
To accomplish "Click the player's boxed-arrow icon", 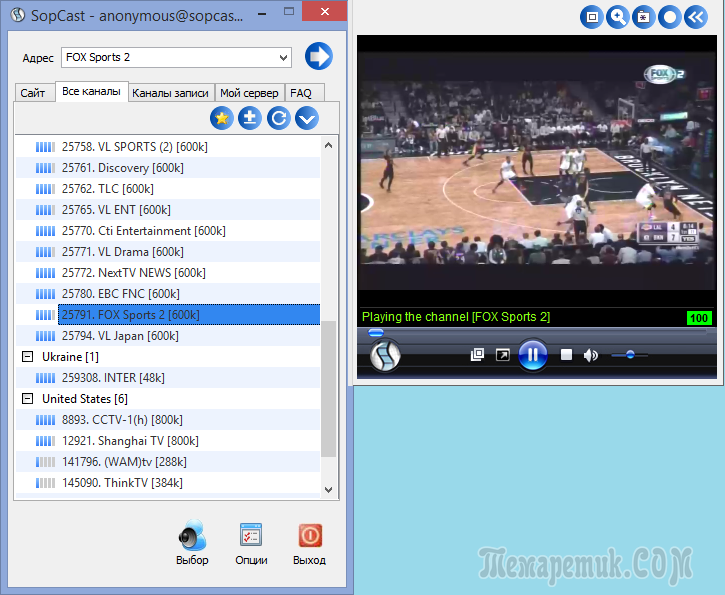I will pos(503,355).
